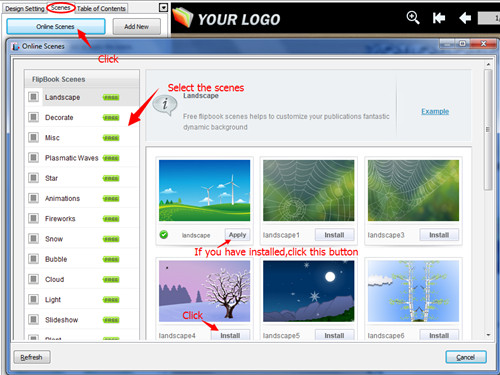The image size is (500, 375).
Task: Click the Cloud category icon
Action: pos(33,279)
